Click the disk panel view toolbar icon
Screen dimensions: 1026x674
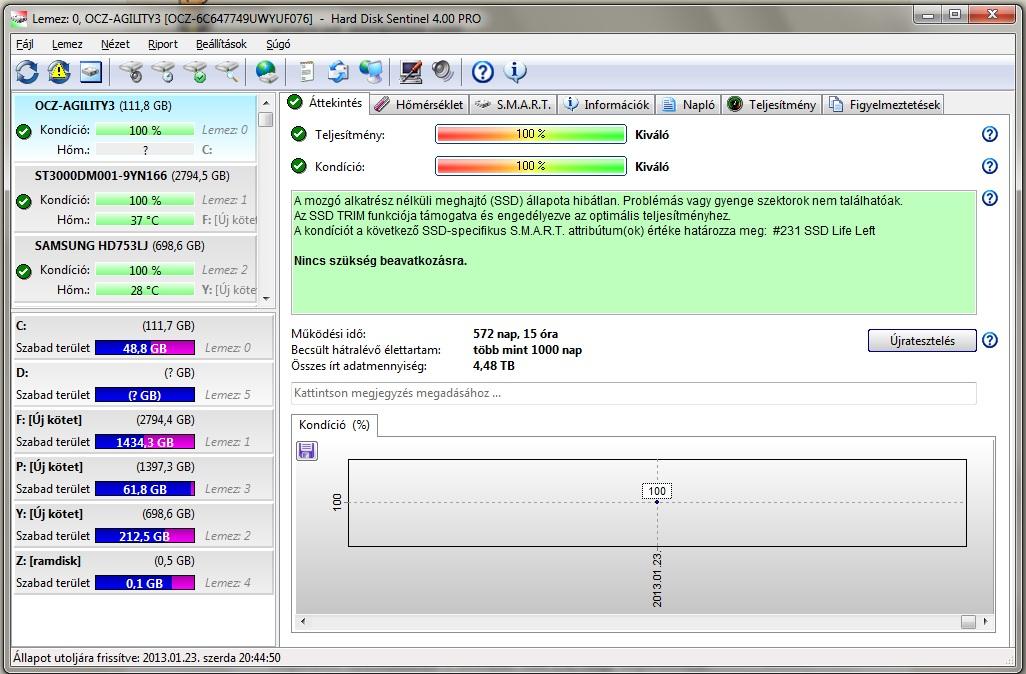click(x=91, y=71)
